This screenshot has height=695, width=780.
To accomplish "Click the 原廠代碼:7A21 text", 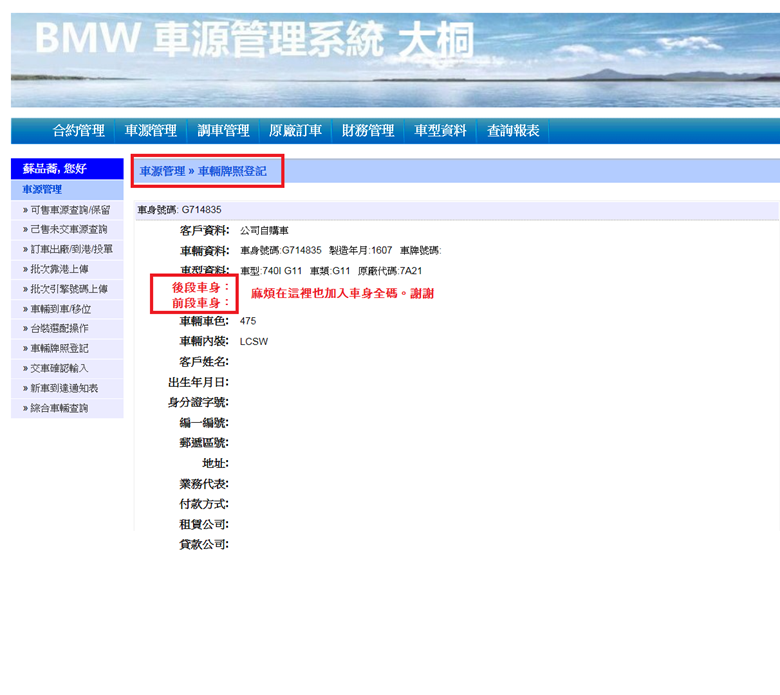I will click(x=390, y=271).
